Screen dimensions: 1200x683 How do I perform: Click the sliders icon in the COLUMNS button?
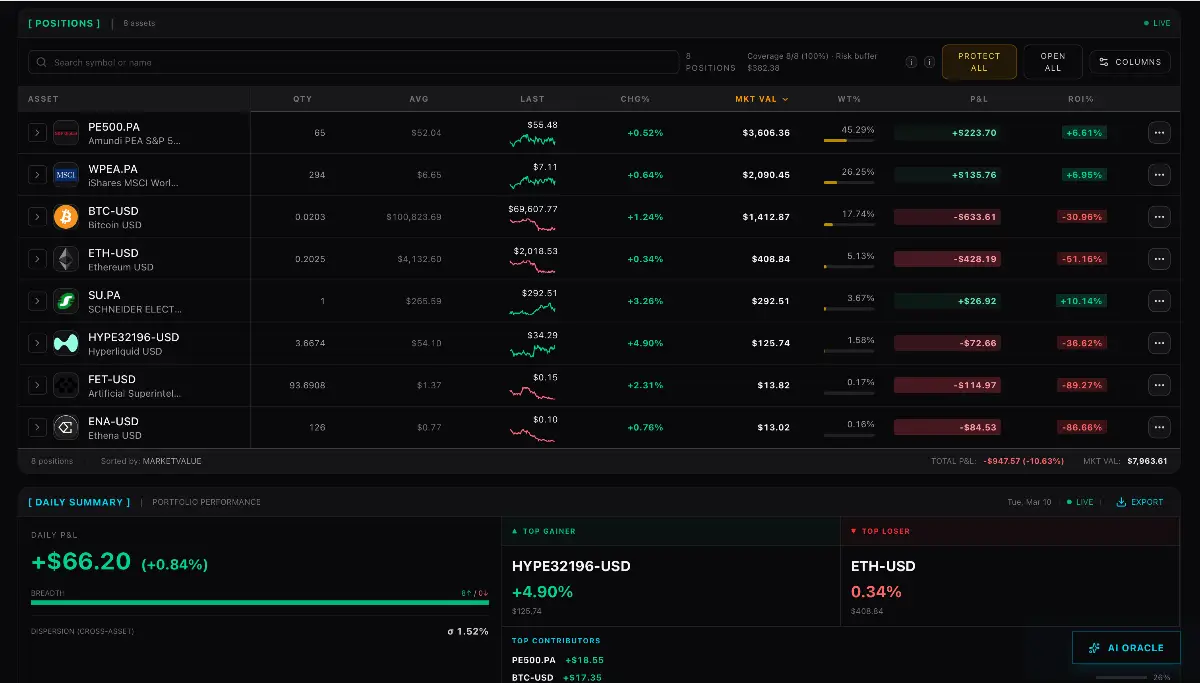(x=1104, y=62)
